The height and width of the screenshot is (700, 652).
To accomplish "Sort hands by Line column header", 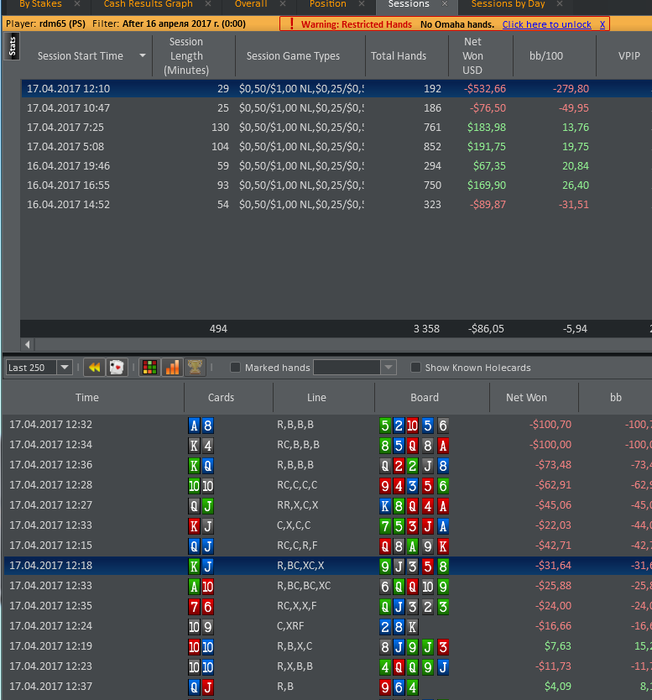I will [x=317, y=397].
